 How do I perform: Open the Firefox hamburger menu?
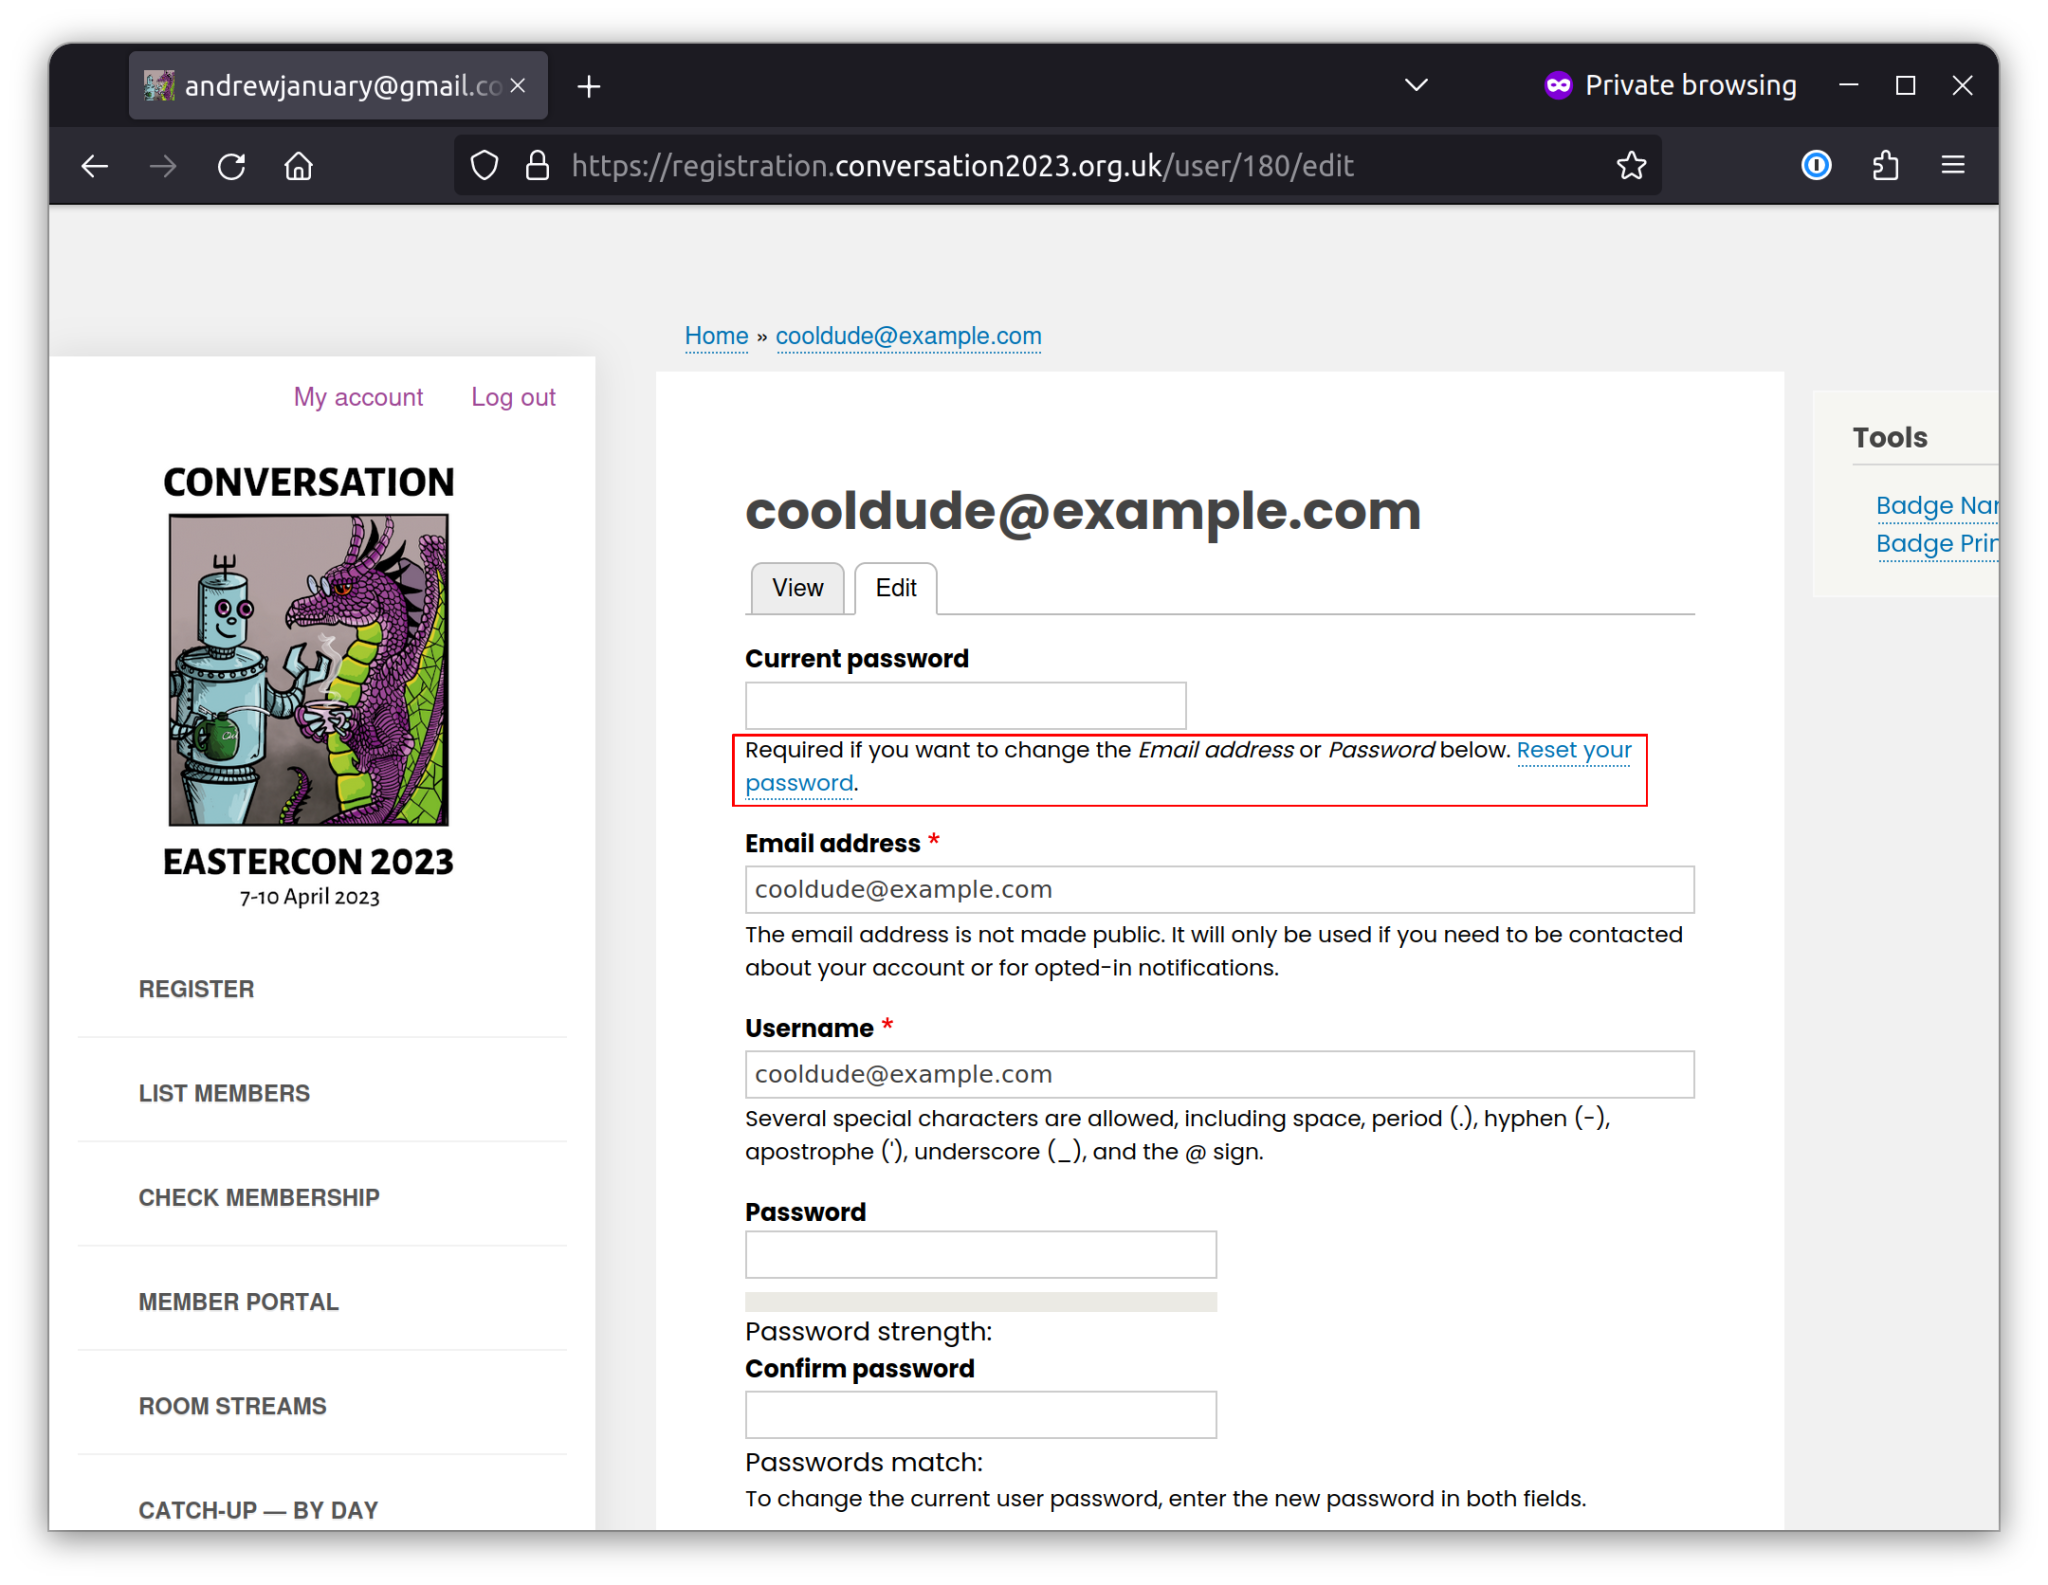[x=1952, y=166]
